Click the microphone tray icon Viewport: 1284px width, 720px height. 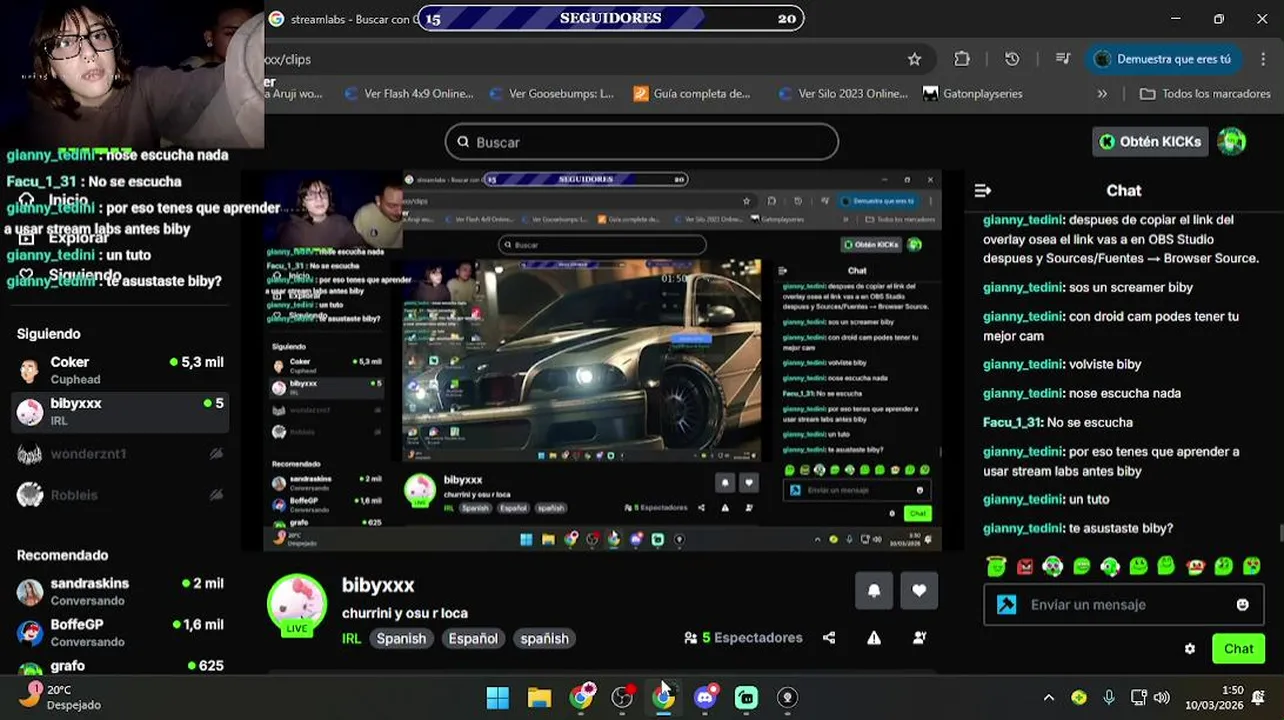tap(1108, 698)
